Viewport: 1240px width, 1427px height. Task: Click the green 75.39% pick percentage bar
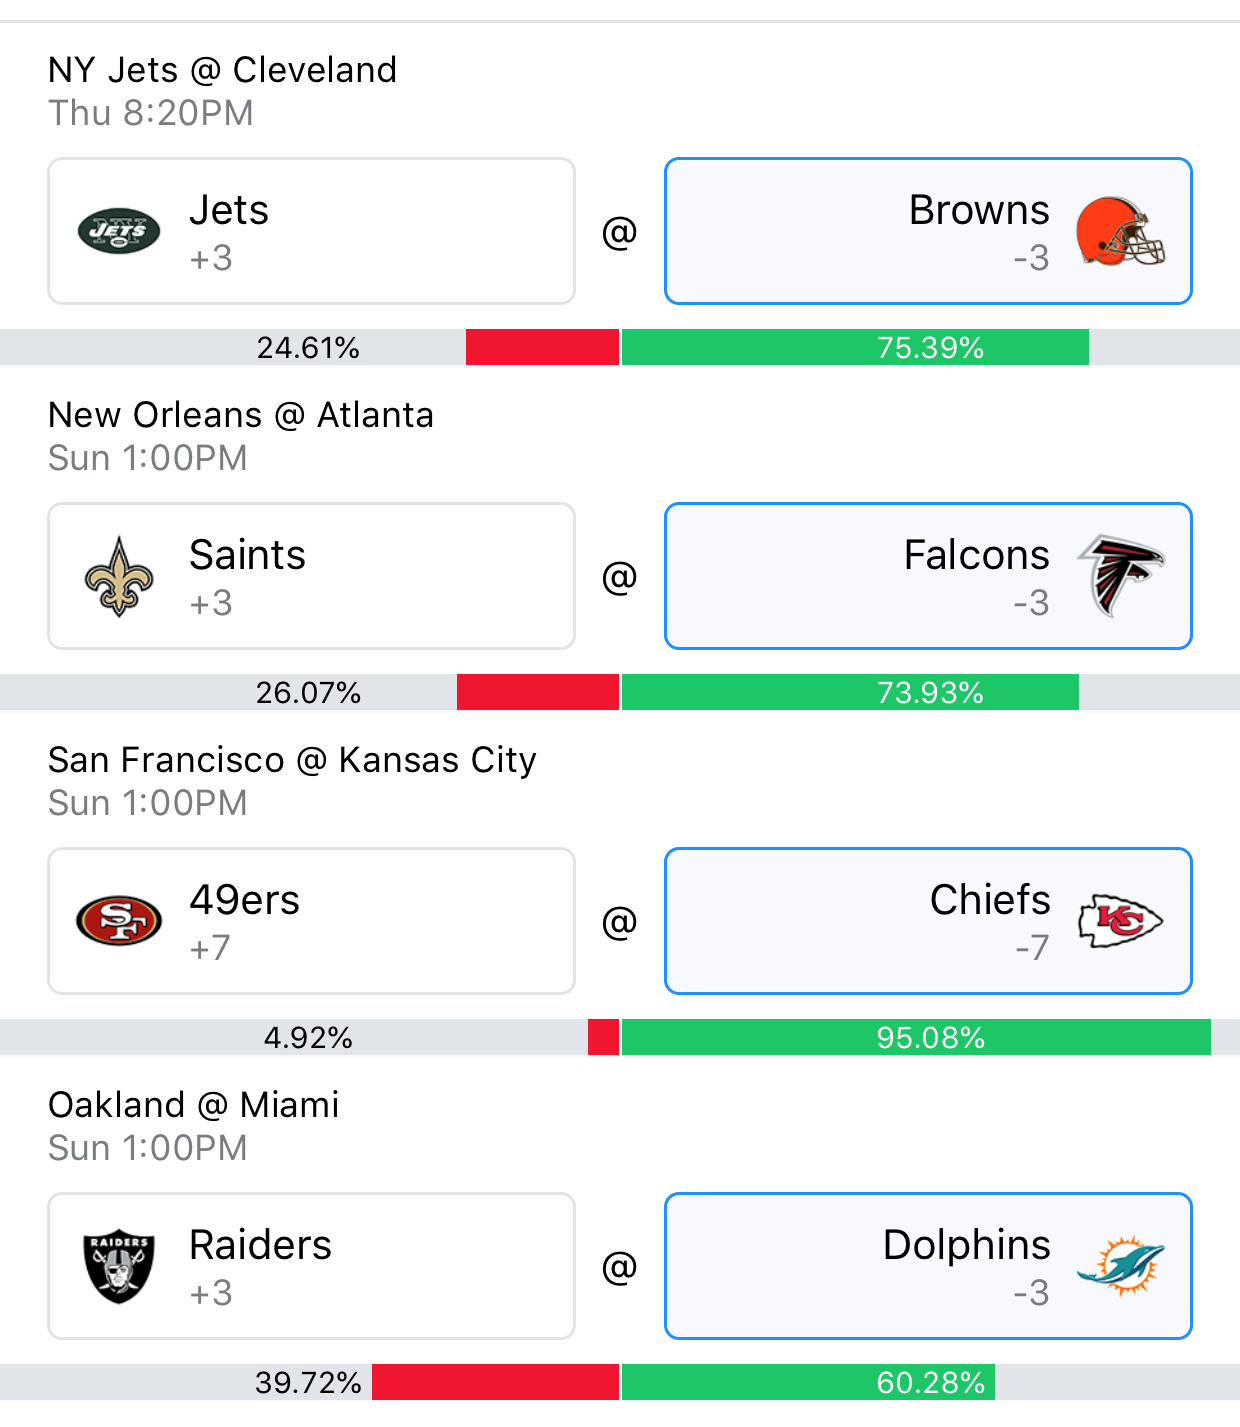(x=855, y=347)
